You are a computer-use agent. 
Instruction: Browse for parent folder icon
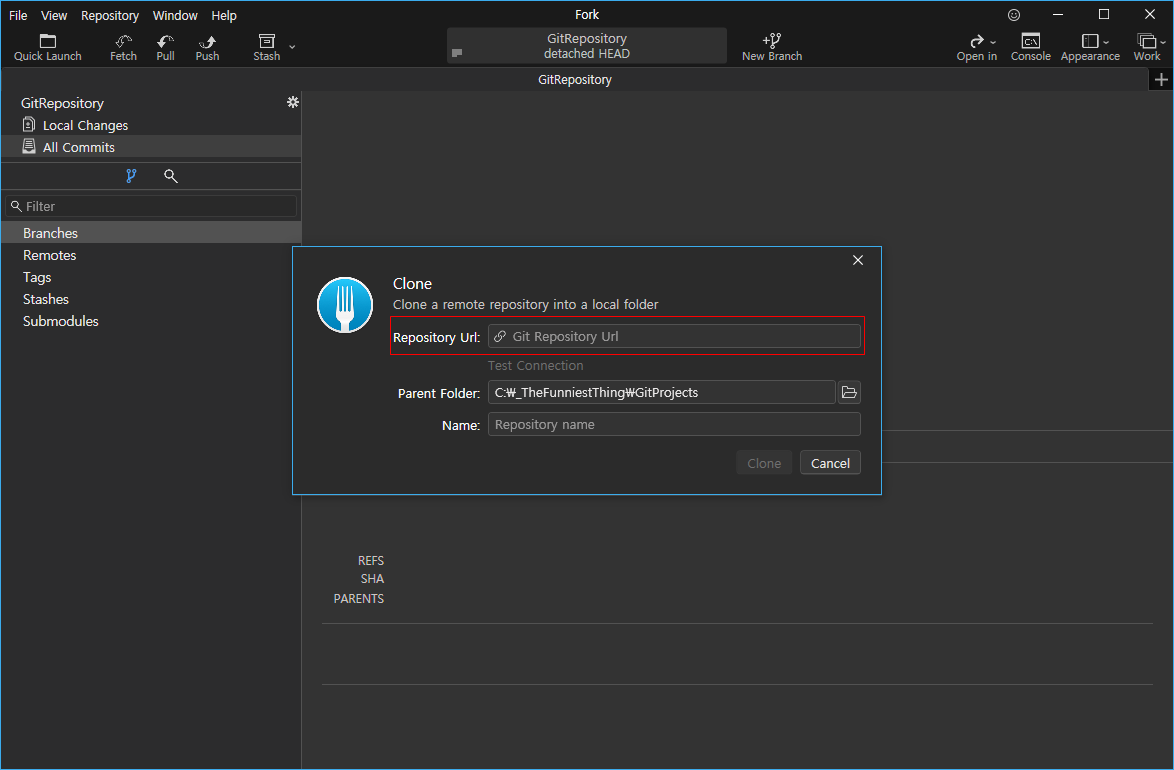pos(849,392)
